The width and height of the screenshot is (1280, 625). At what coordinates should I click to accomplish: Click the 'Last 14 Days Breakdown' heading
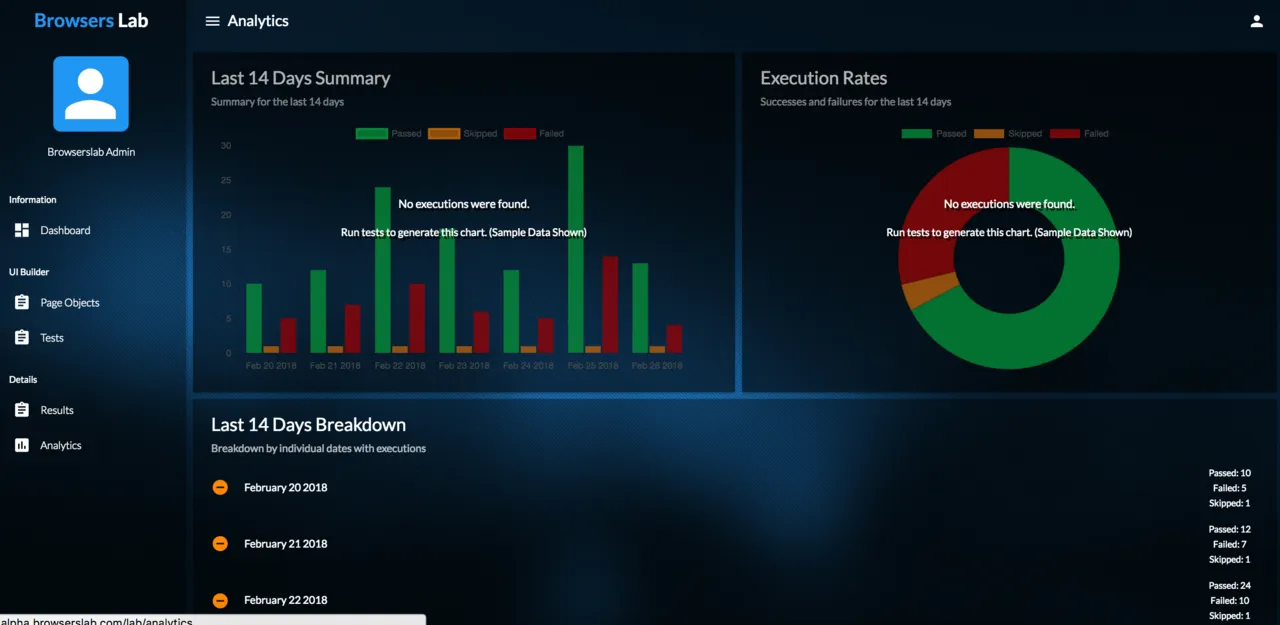tap(308, 425)
